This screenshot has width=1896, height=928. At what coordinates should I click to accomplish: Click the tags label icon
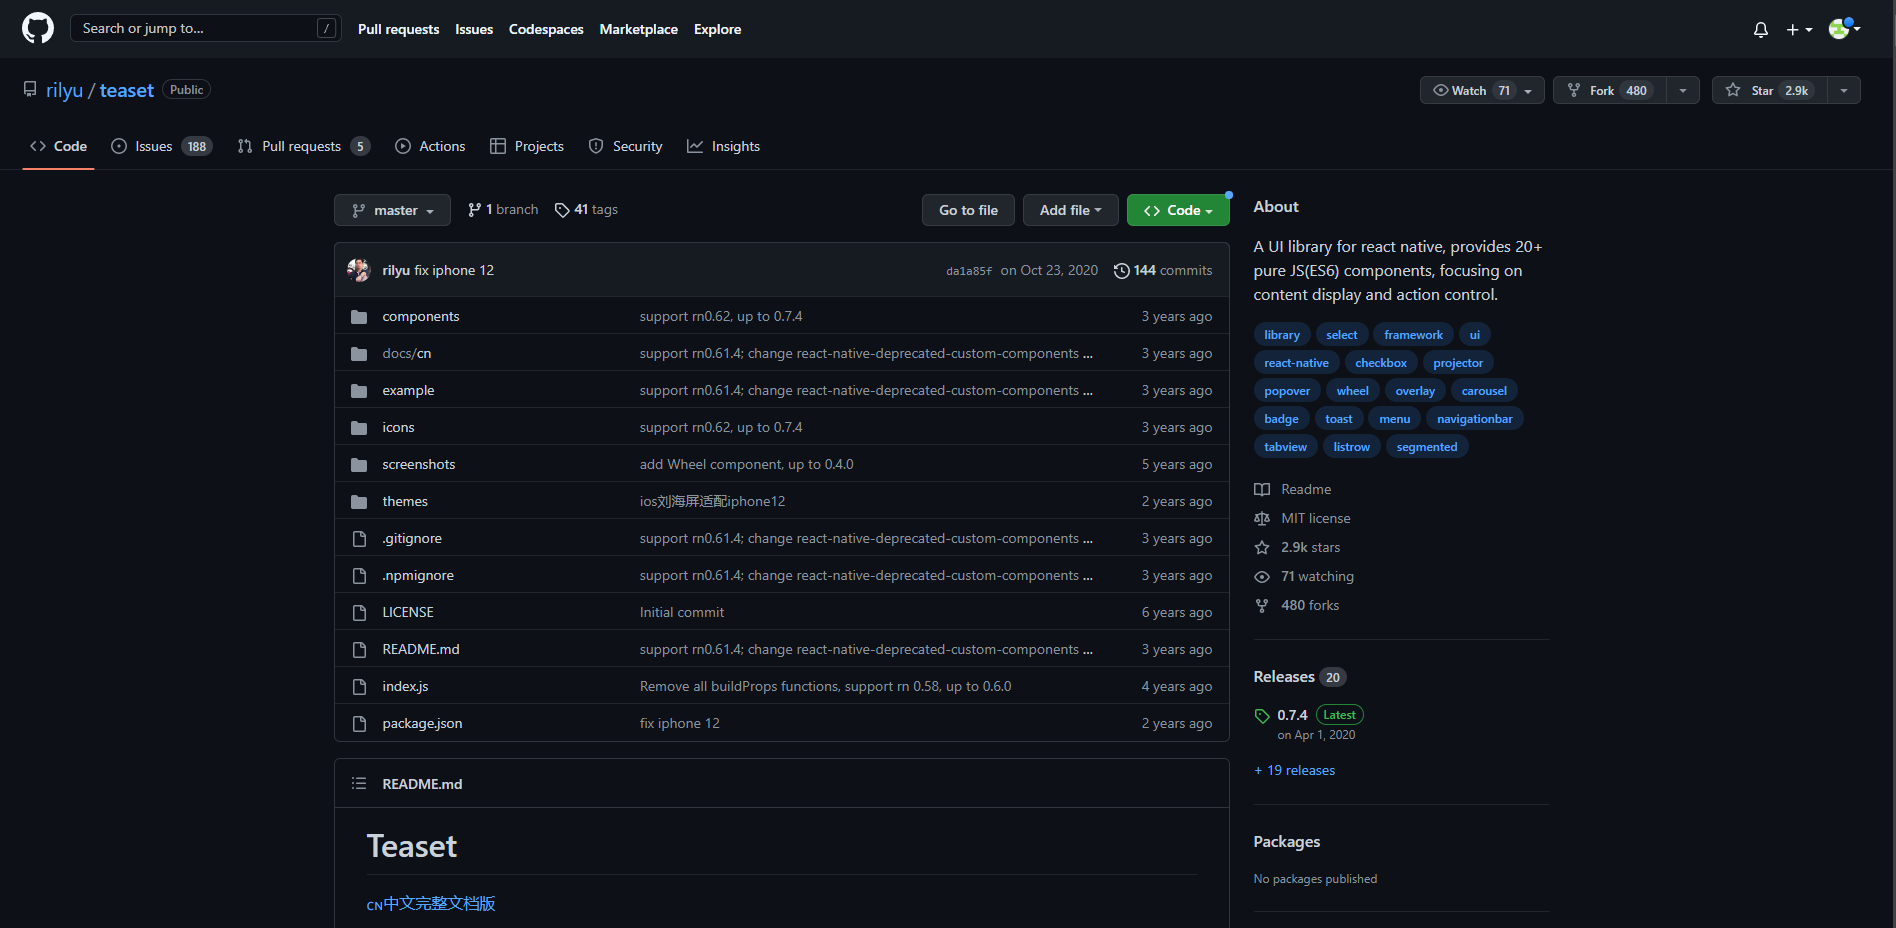pyautogui.click(x=562, y=210)
